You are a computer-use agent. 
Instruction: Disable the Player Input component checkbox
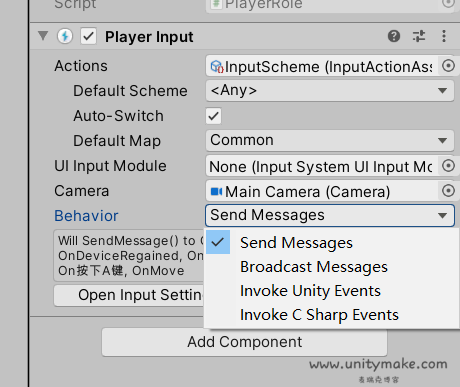pos(88,36)
